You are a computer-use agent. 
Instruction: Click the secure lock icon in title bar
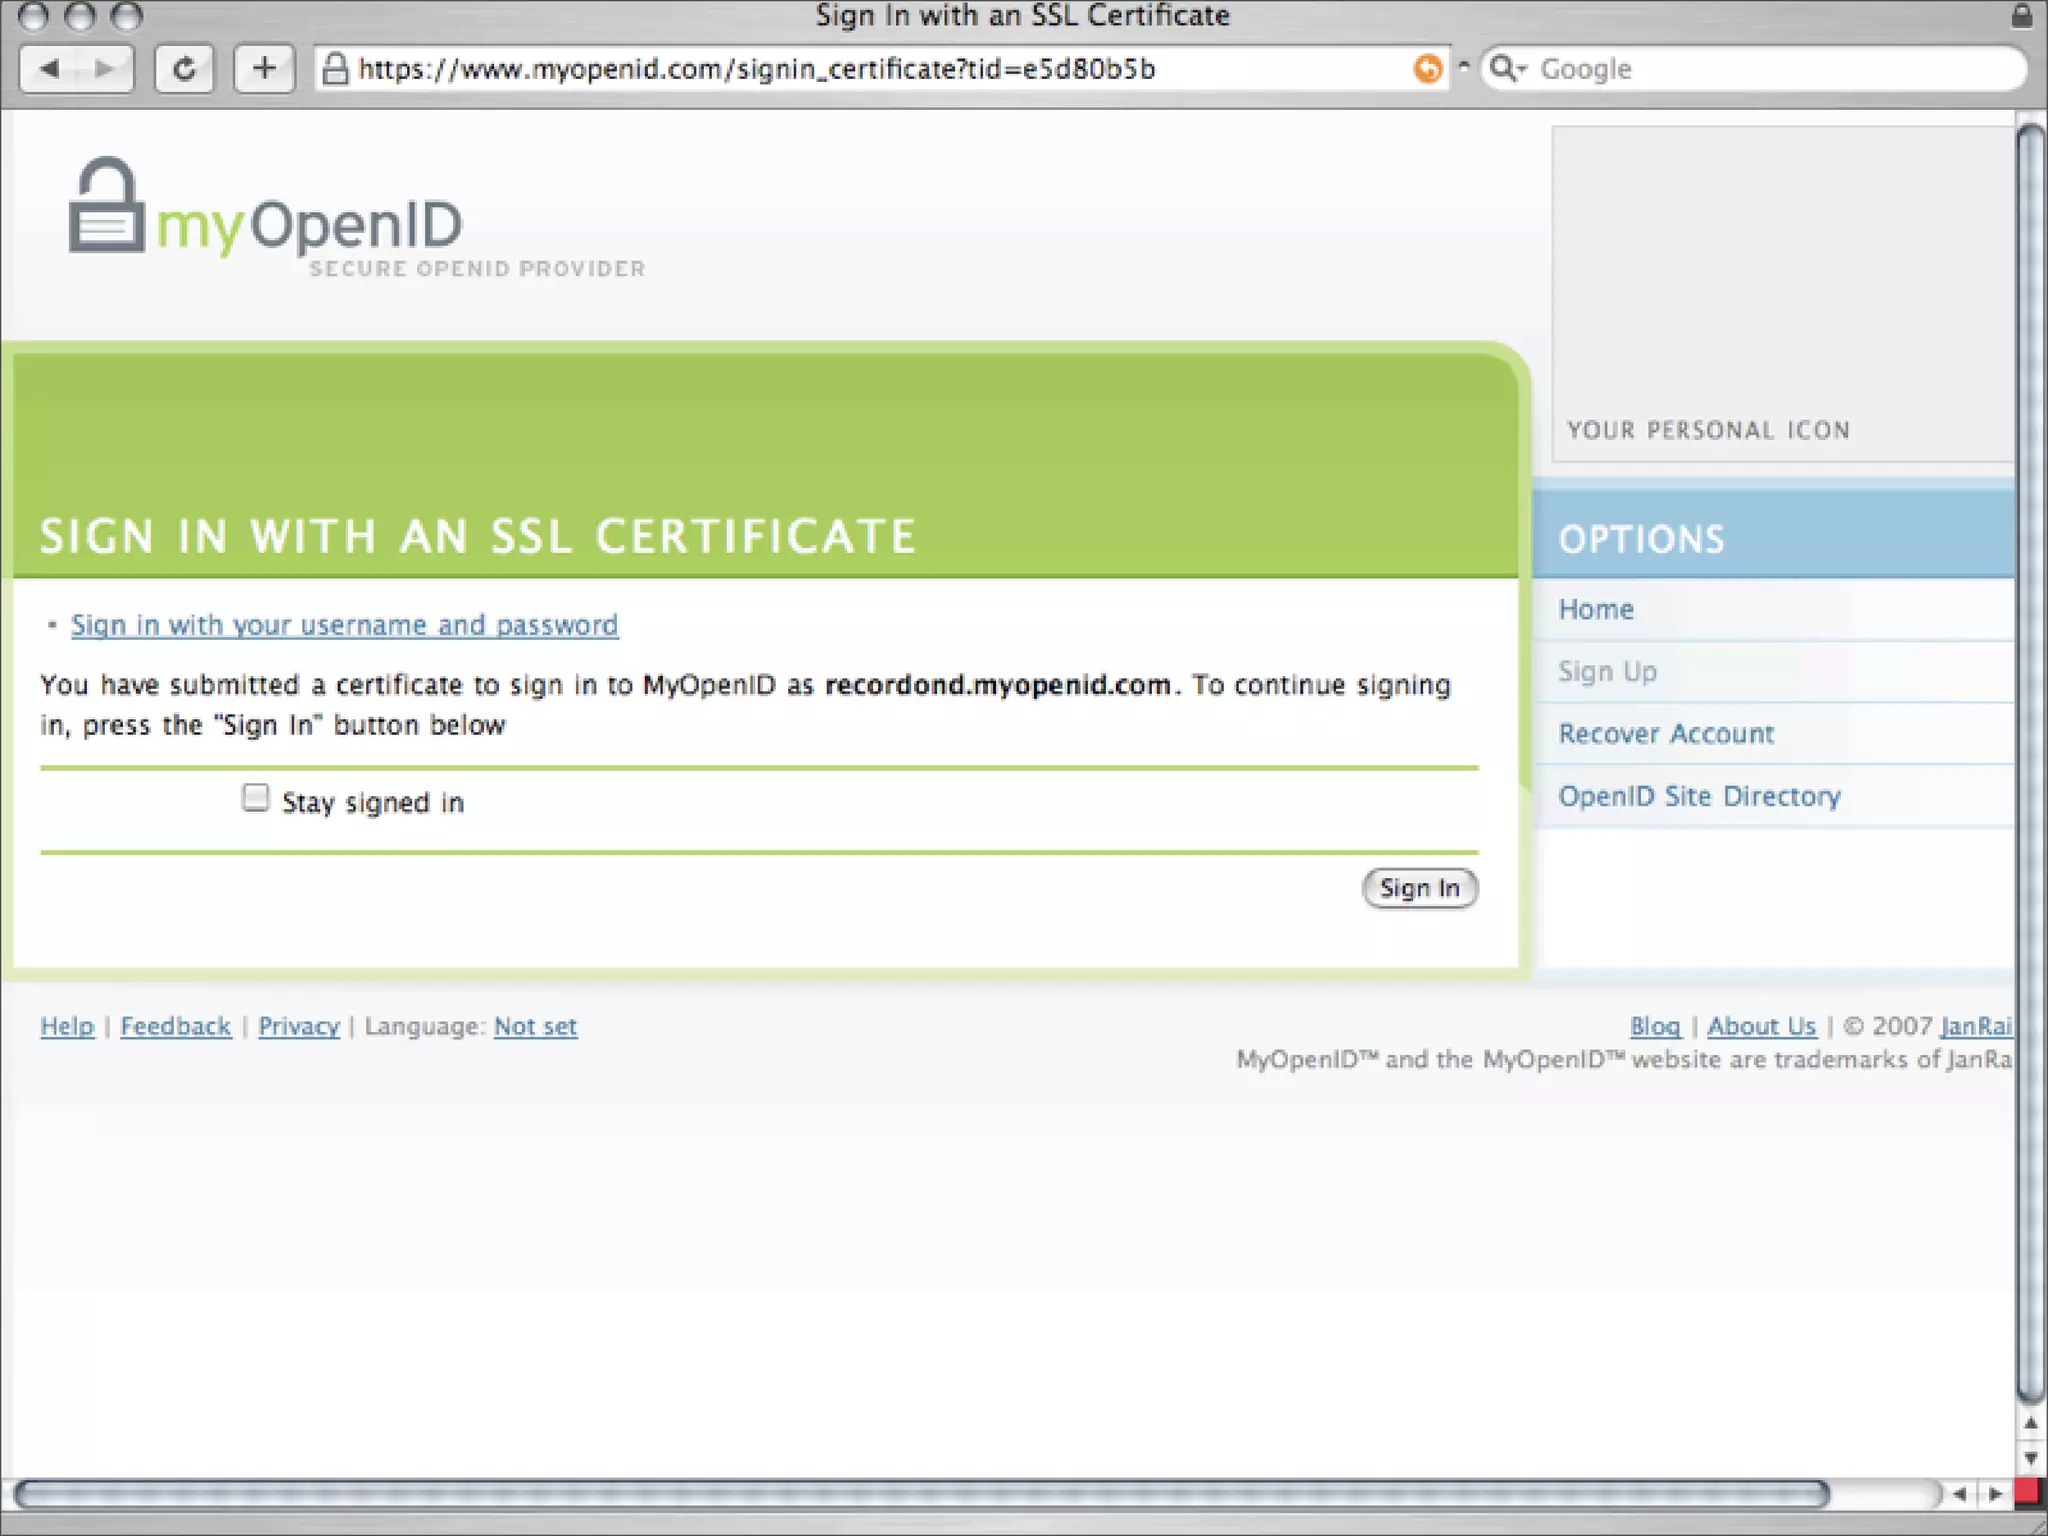tap(2021, 16)
